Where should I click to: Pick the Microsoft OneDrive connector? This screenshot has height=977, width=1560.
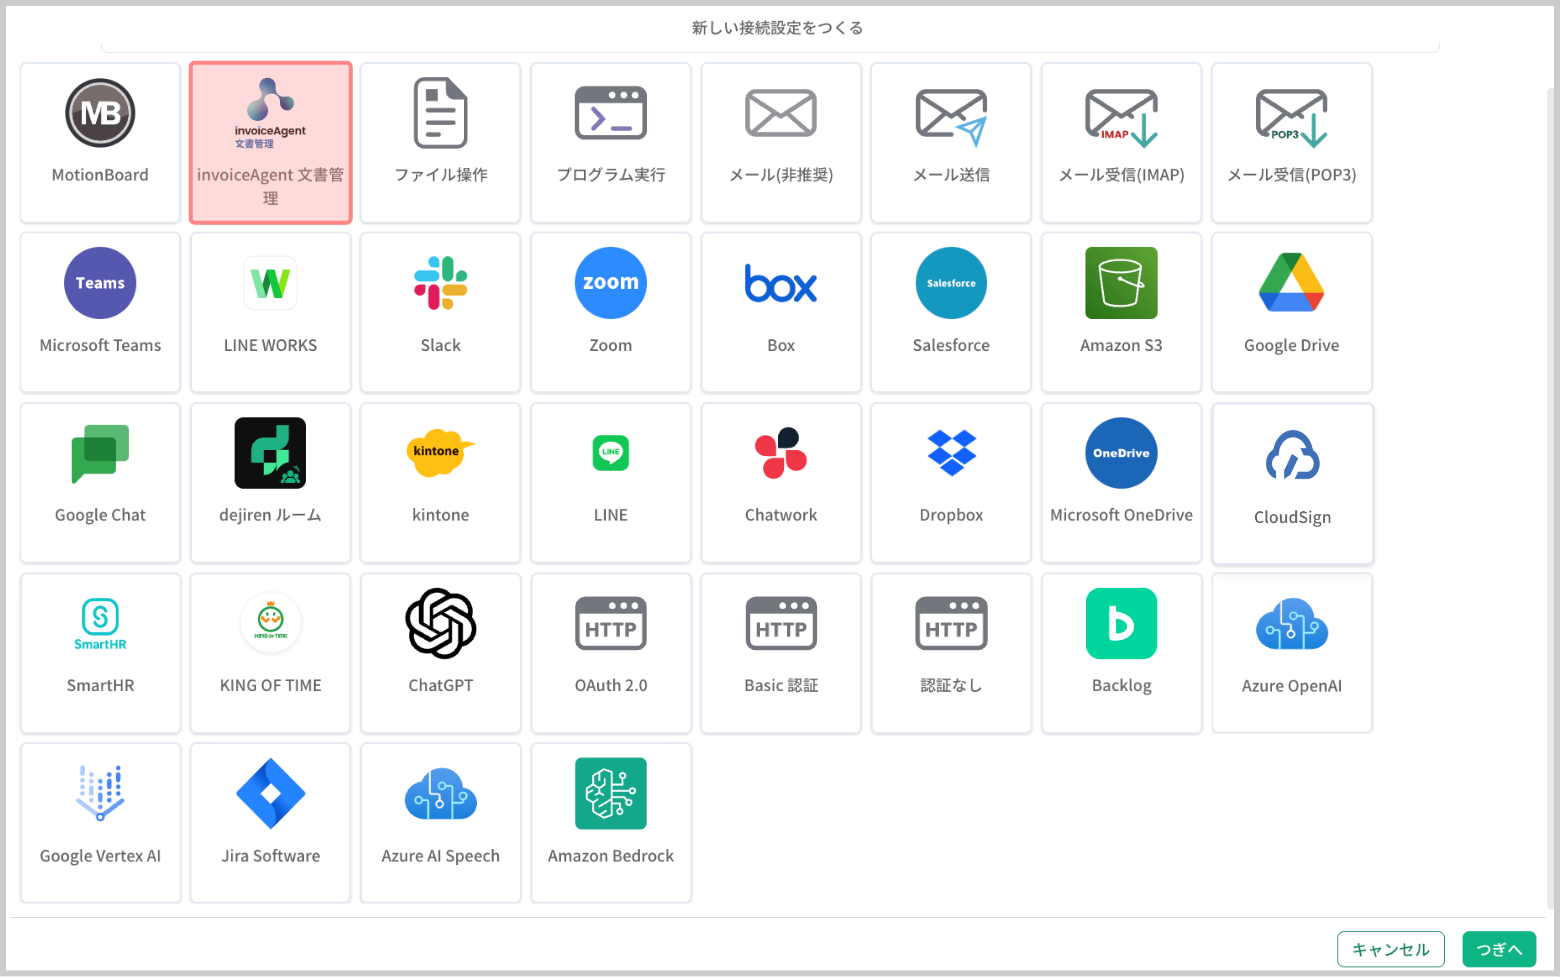pyautogui.click(x=1121, y=483)
